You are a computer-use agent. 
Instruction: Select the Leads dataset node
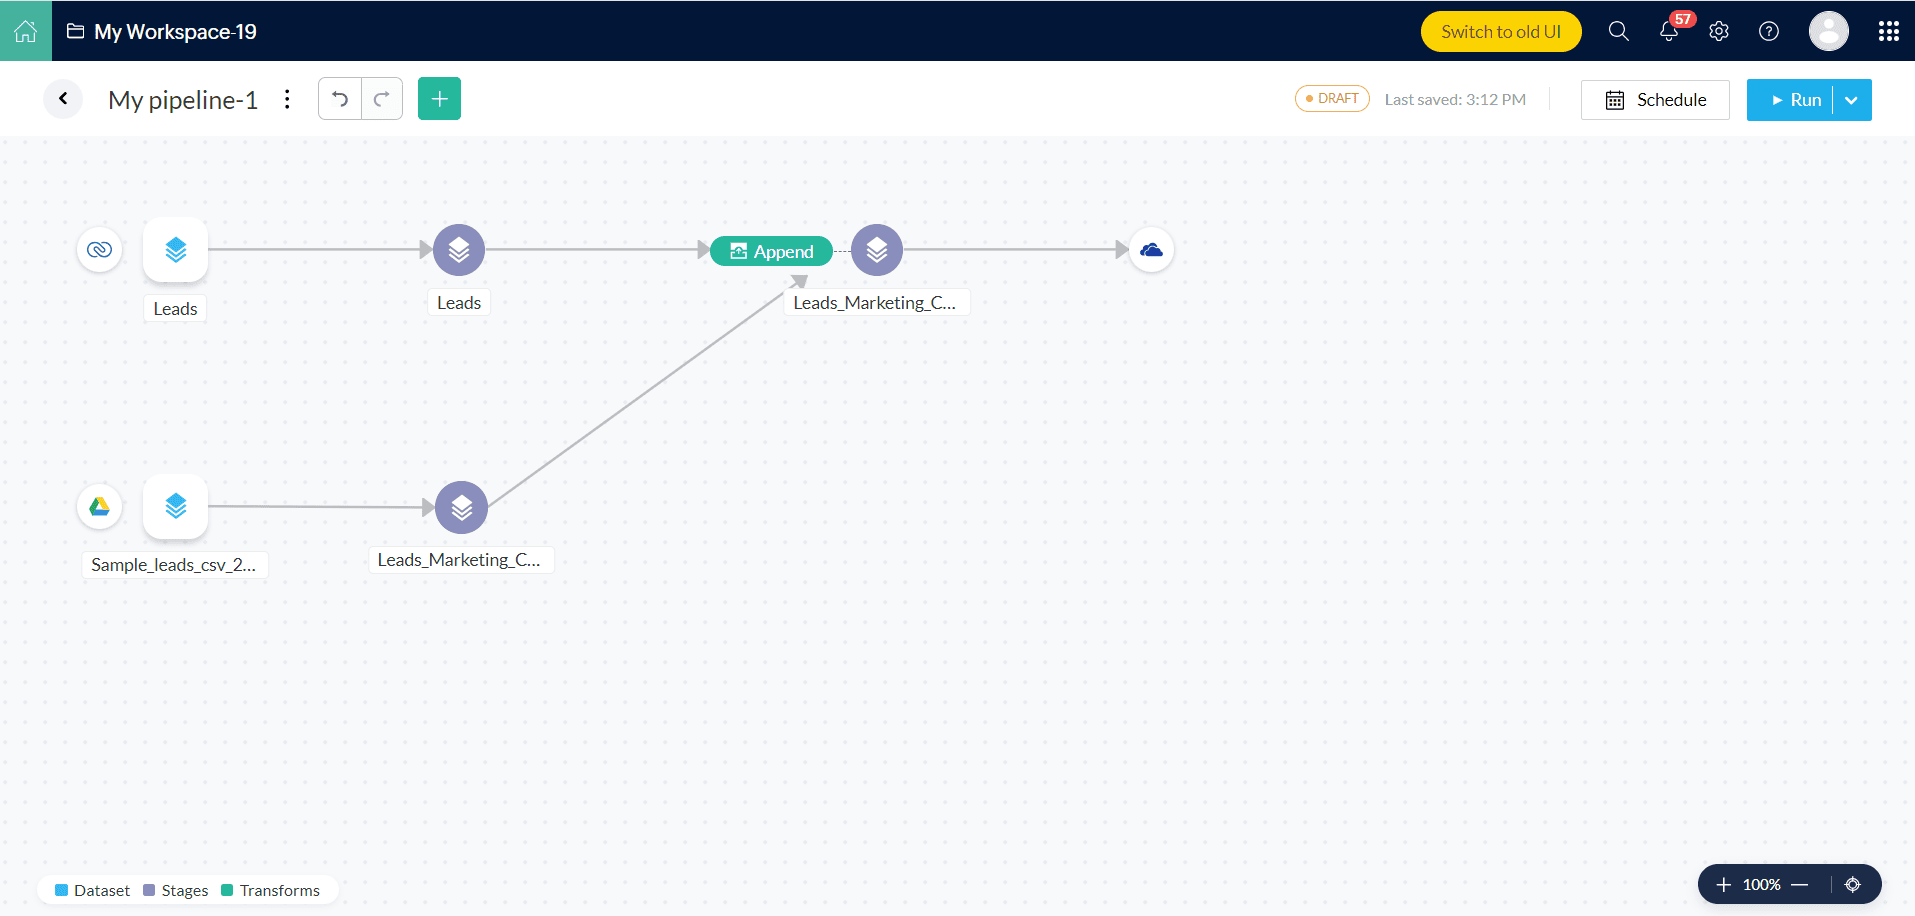(x=176, y=250)
